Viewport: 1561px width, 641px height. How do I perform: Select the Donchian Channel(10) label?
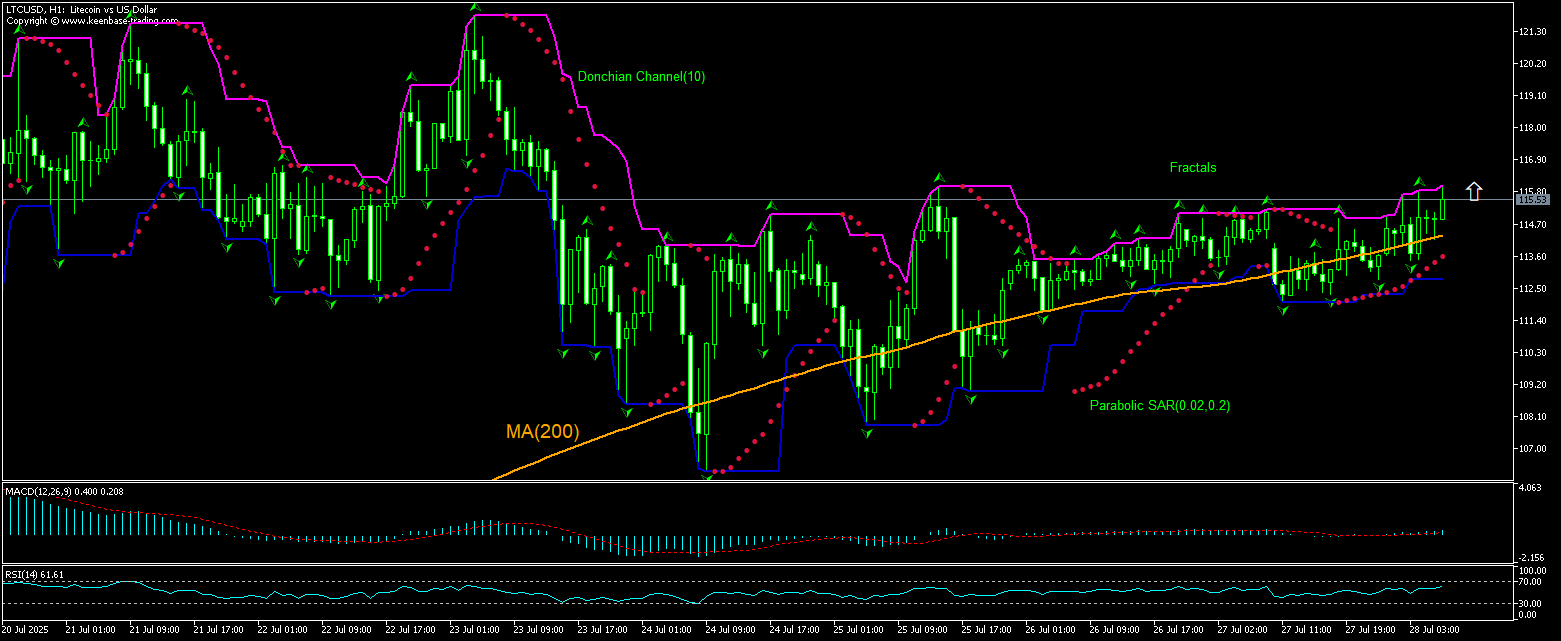(x=641, y=77)
